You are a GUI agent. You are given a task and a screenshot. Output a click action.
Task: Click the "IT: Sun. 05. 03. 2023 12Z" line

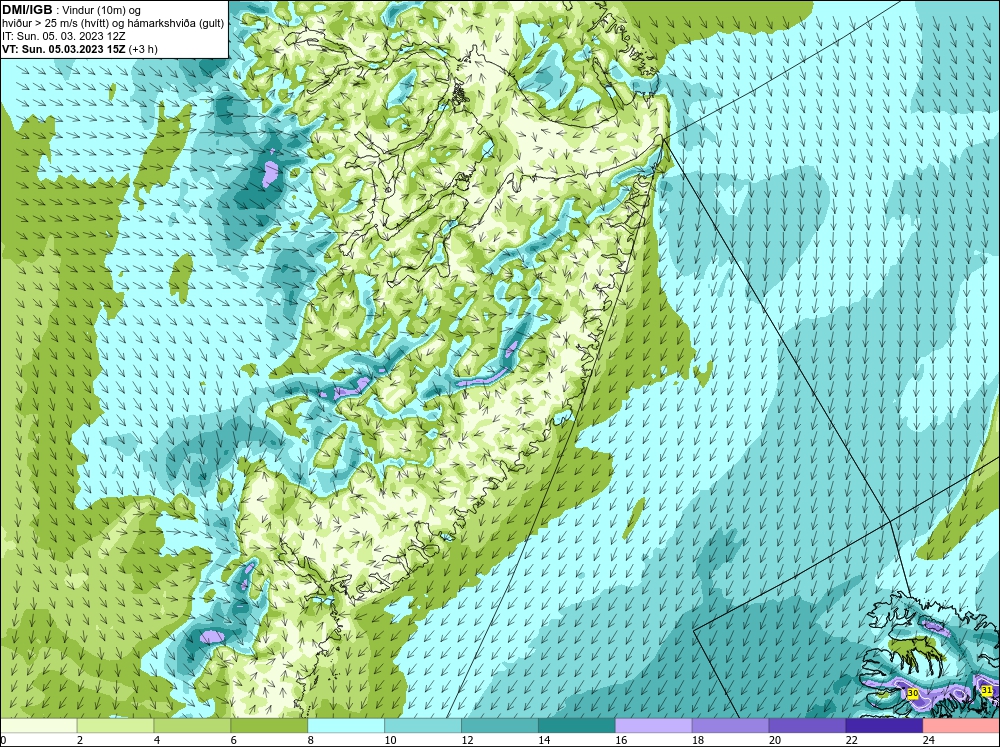(63, 36)
